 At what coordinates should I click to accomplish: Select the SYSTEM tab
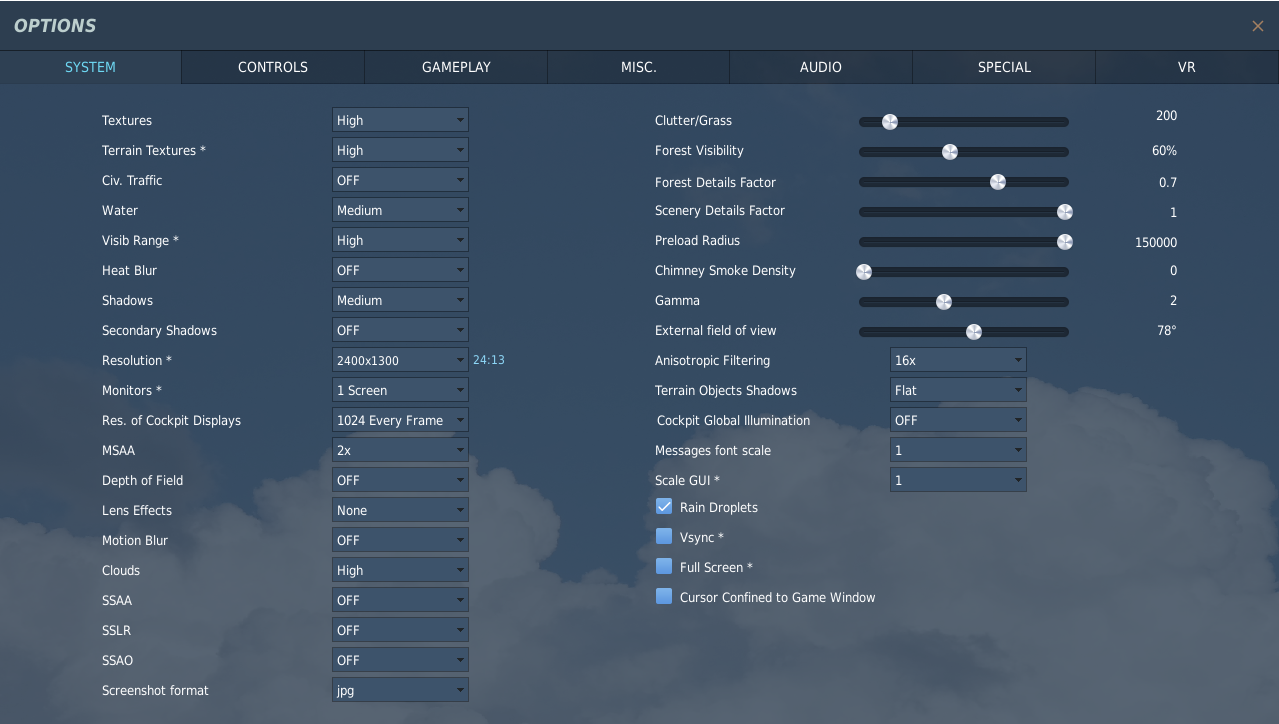90,67
